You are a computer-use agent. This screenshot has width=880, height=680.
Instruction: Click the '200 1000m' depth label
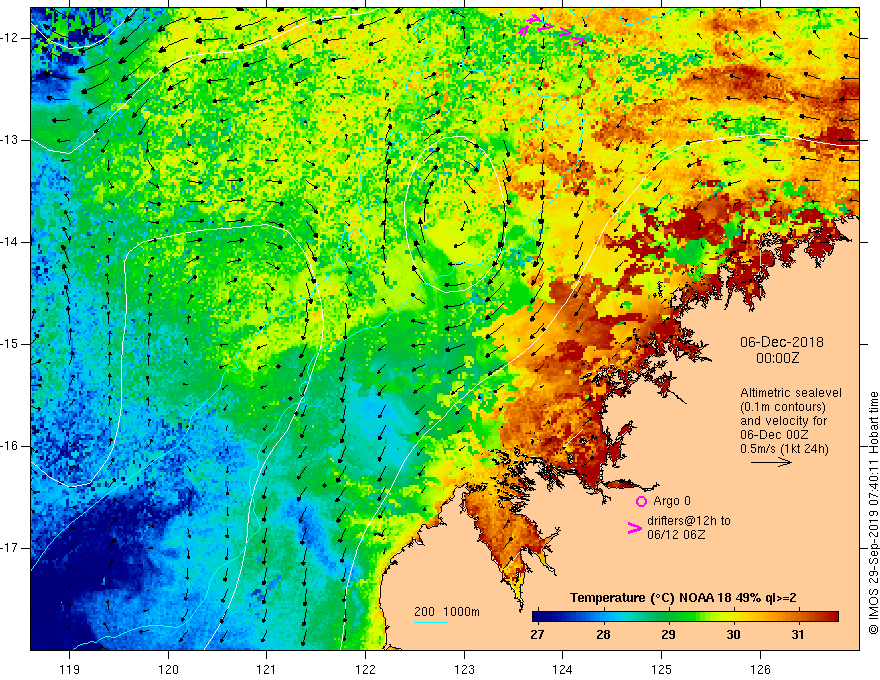pos(447,612)
